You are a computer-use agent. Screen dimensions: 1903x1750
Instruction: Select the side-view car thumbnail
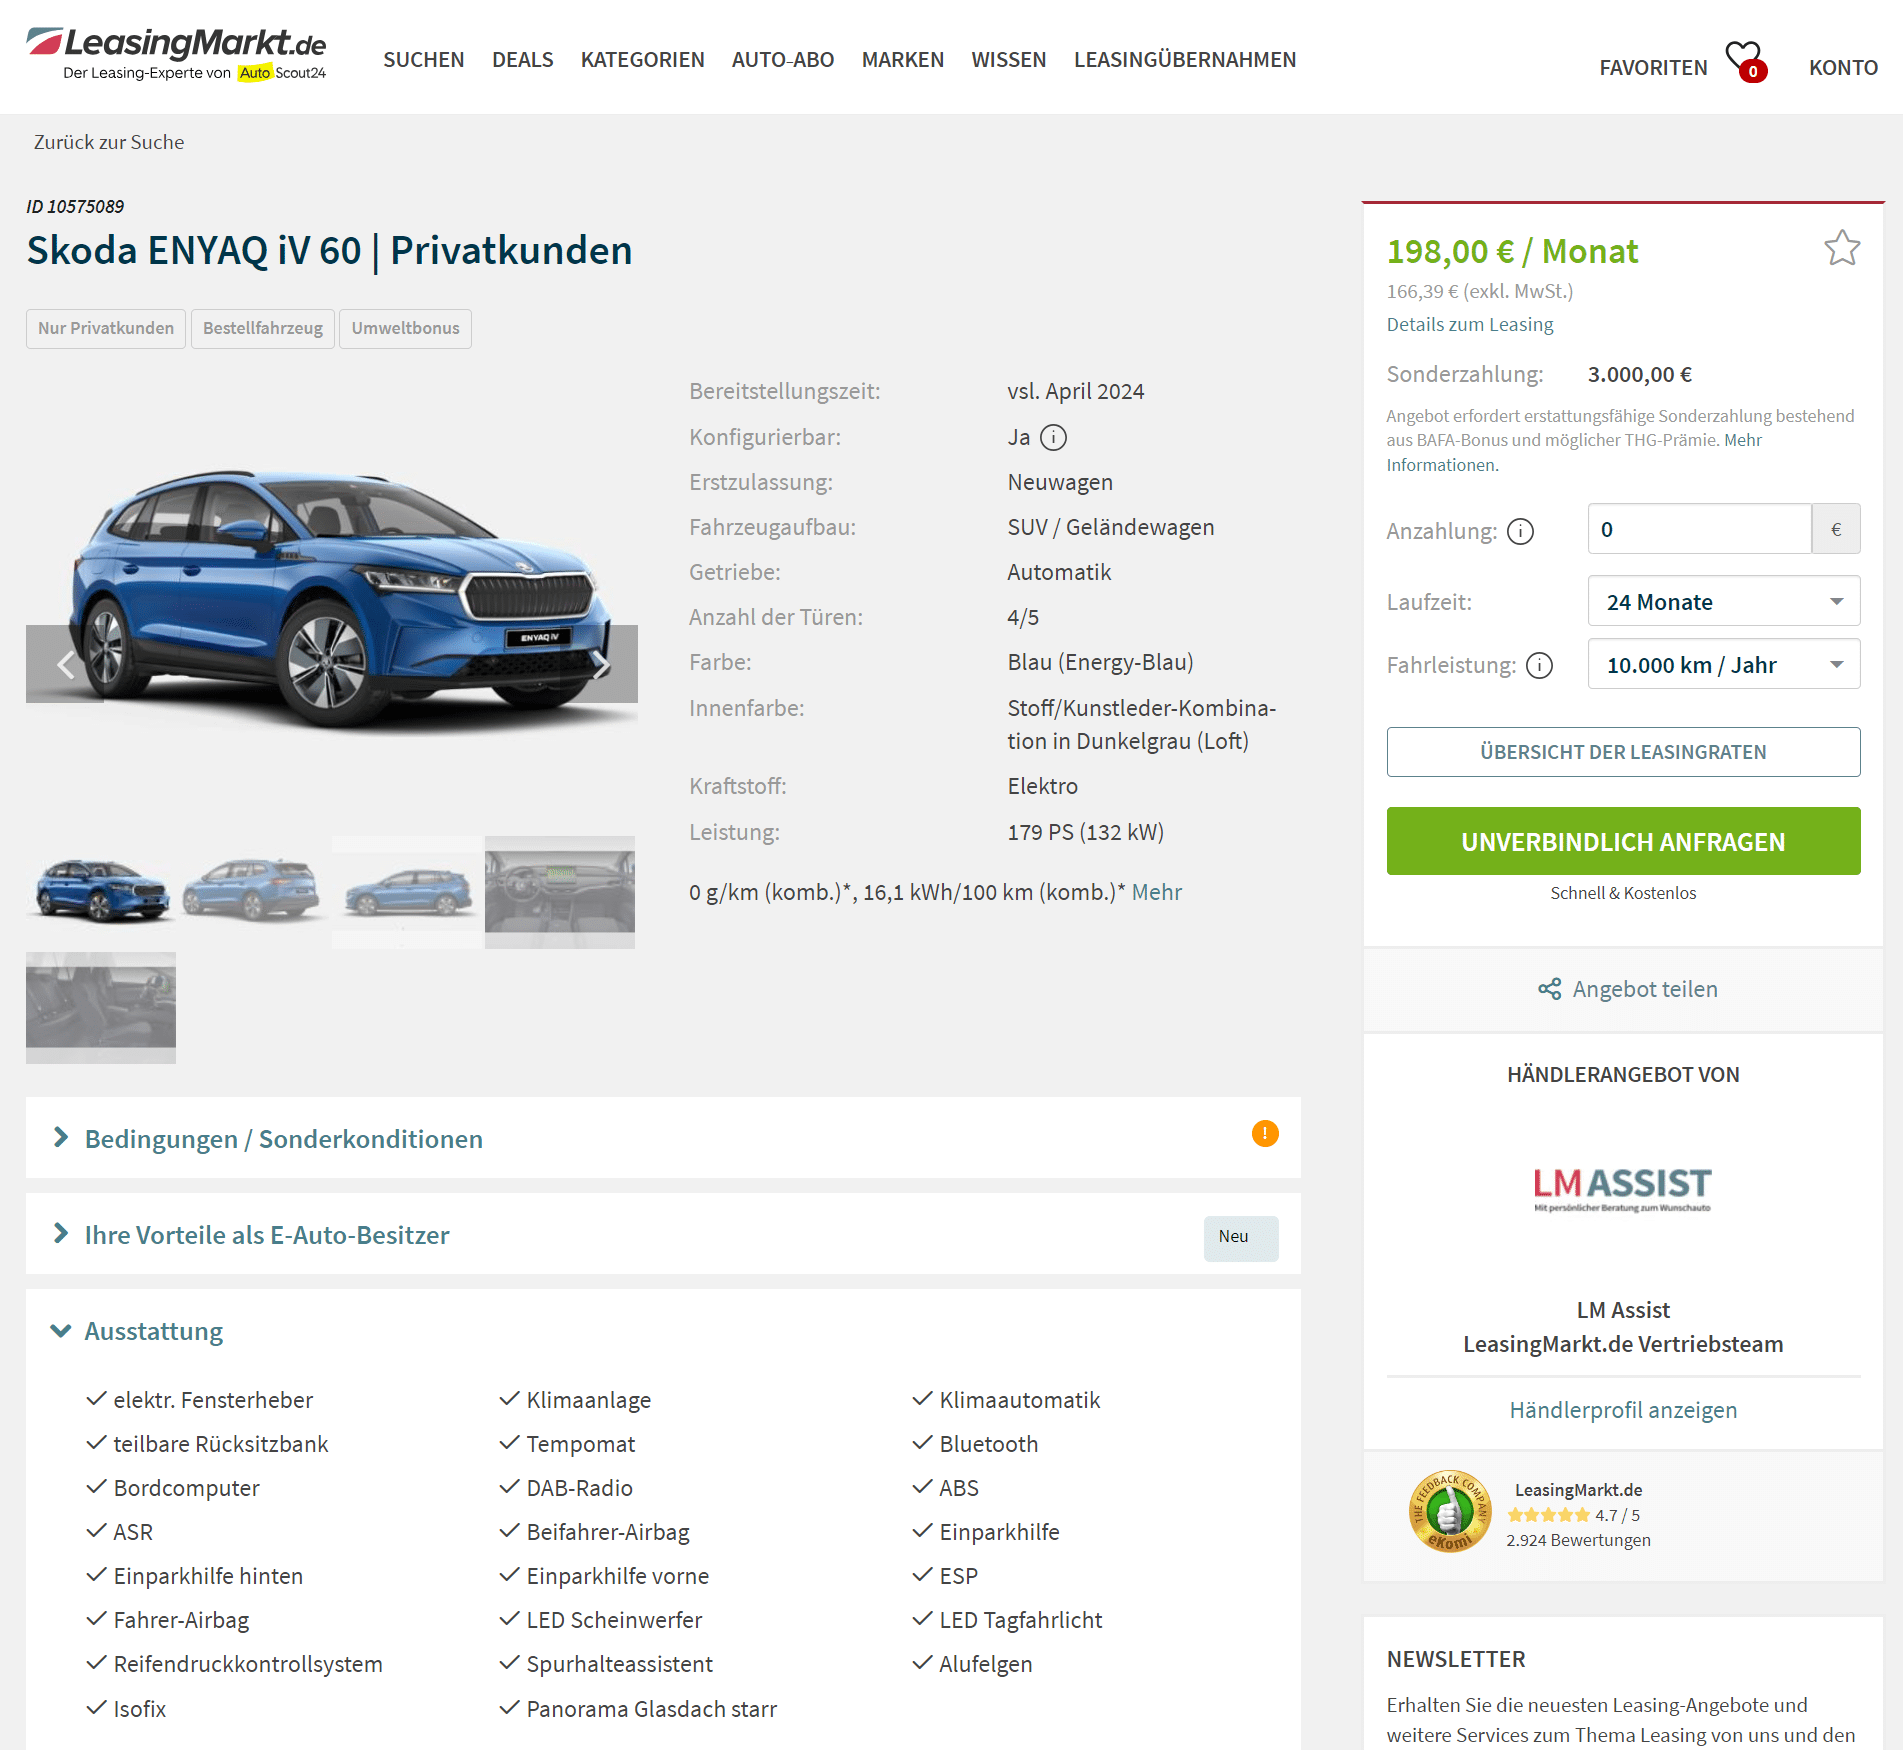(407, 892)
